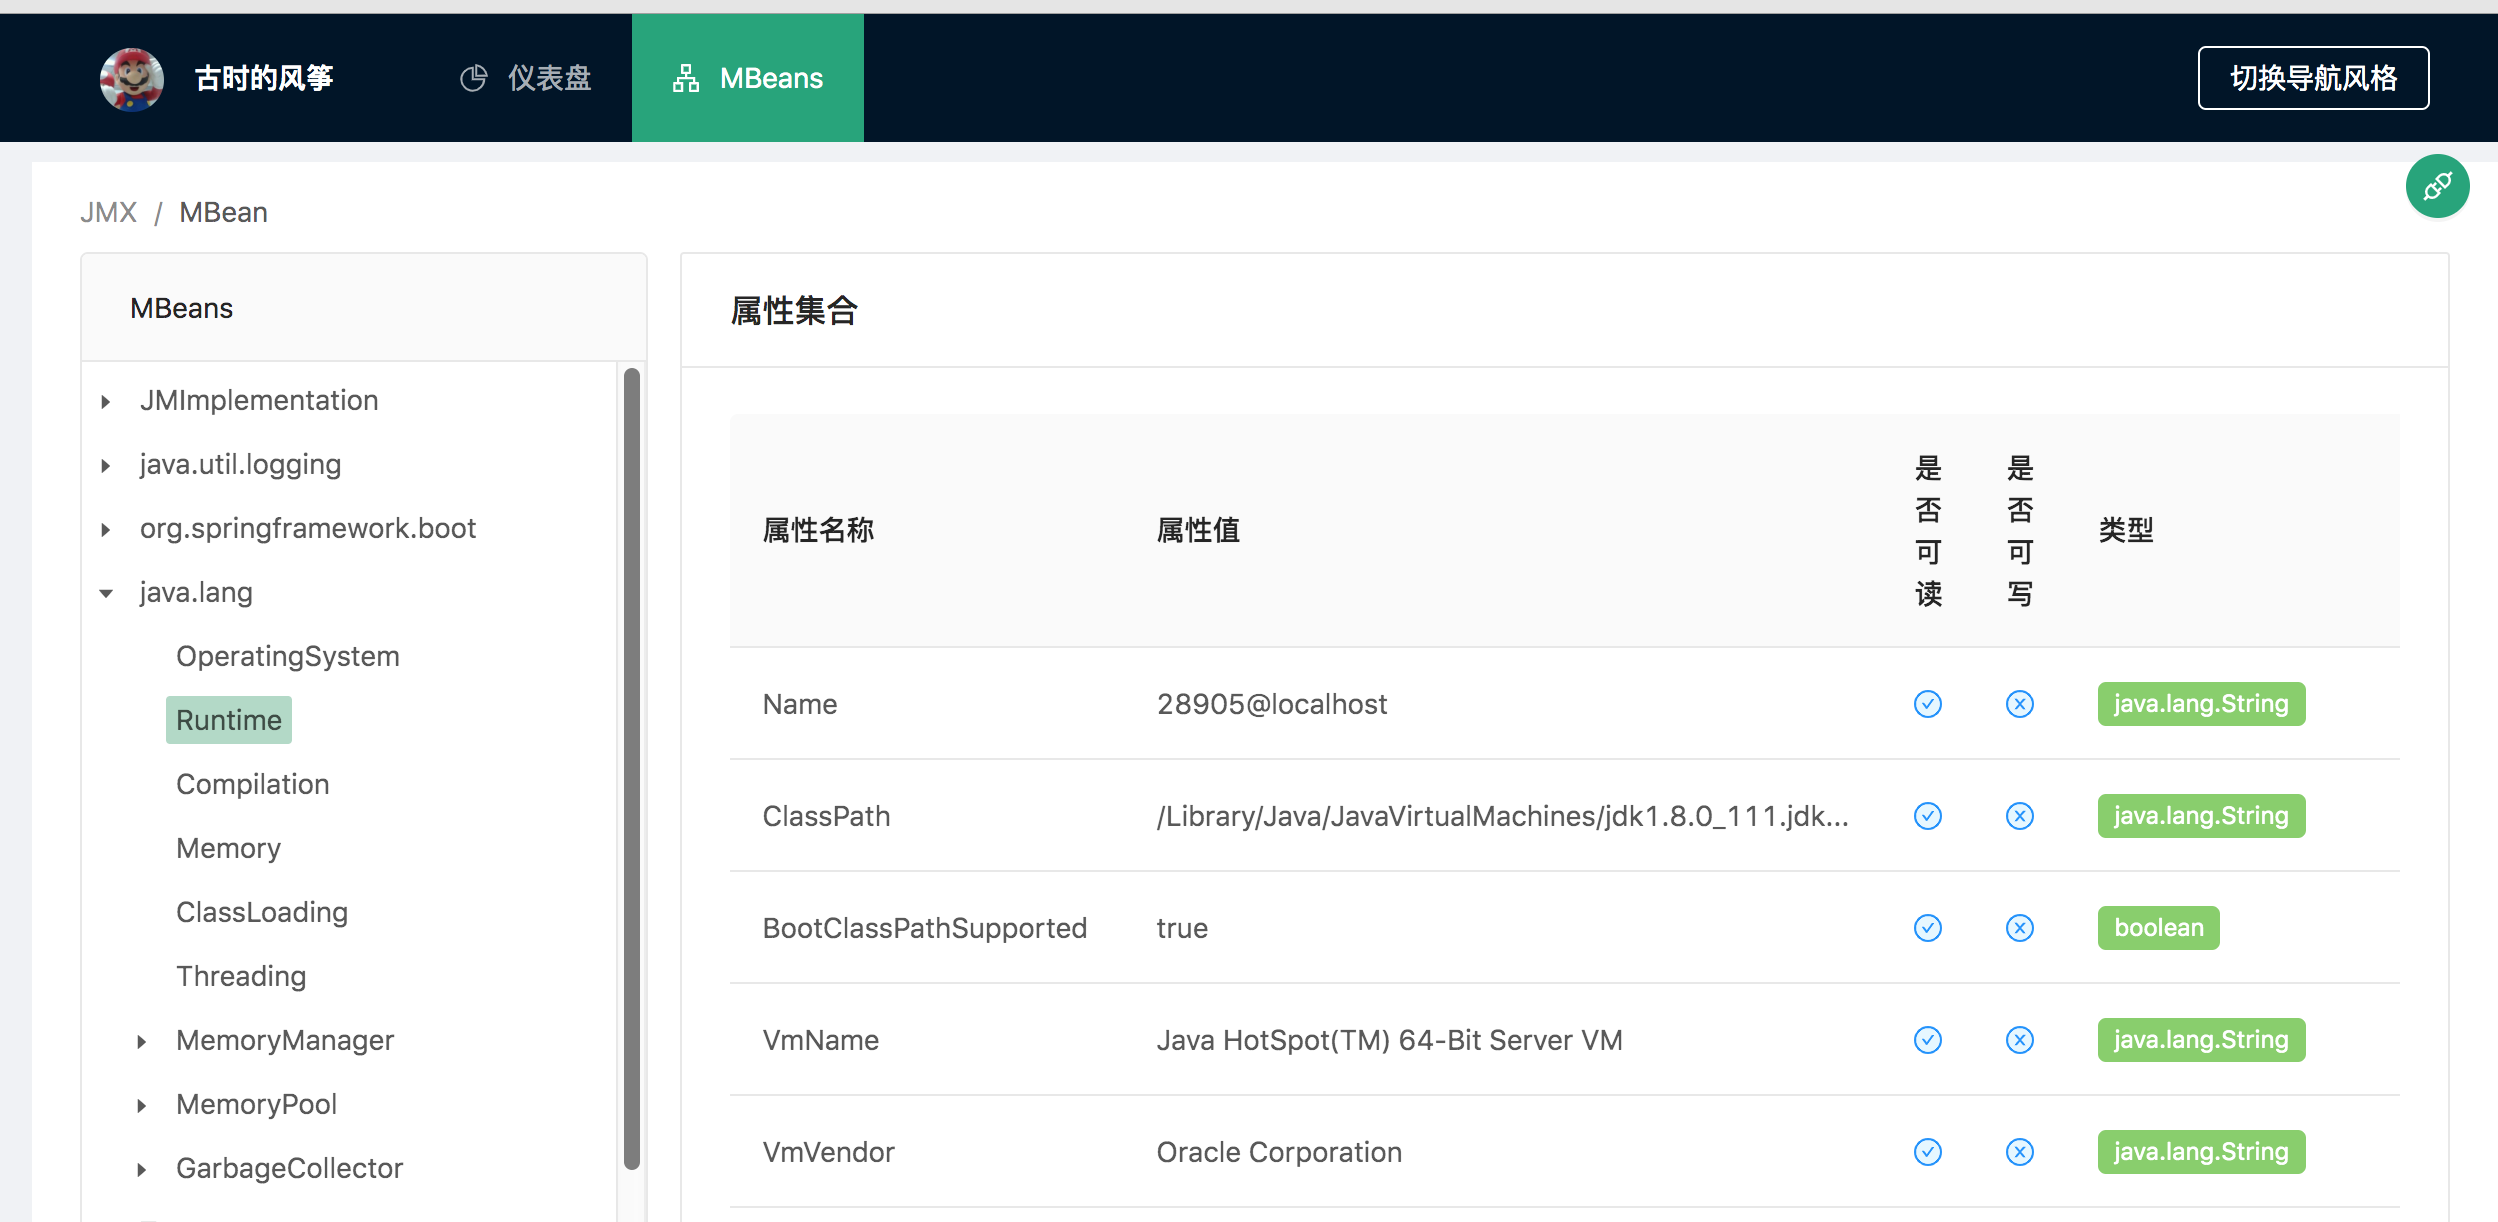2498x1222 pixels.
Task: Toggle the writable status for VmName
Action: (2020, 1040)
